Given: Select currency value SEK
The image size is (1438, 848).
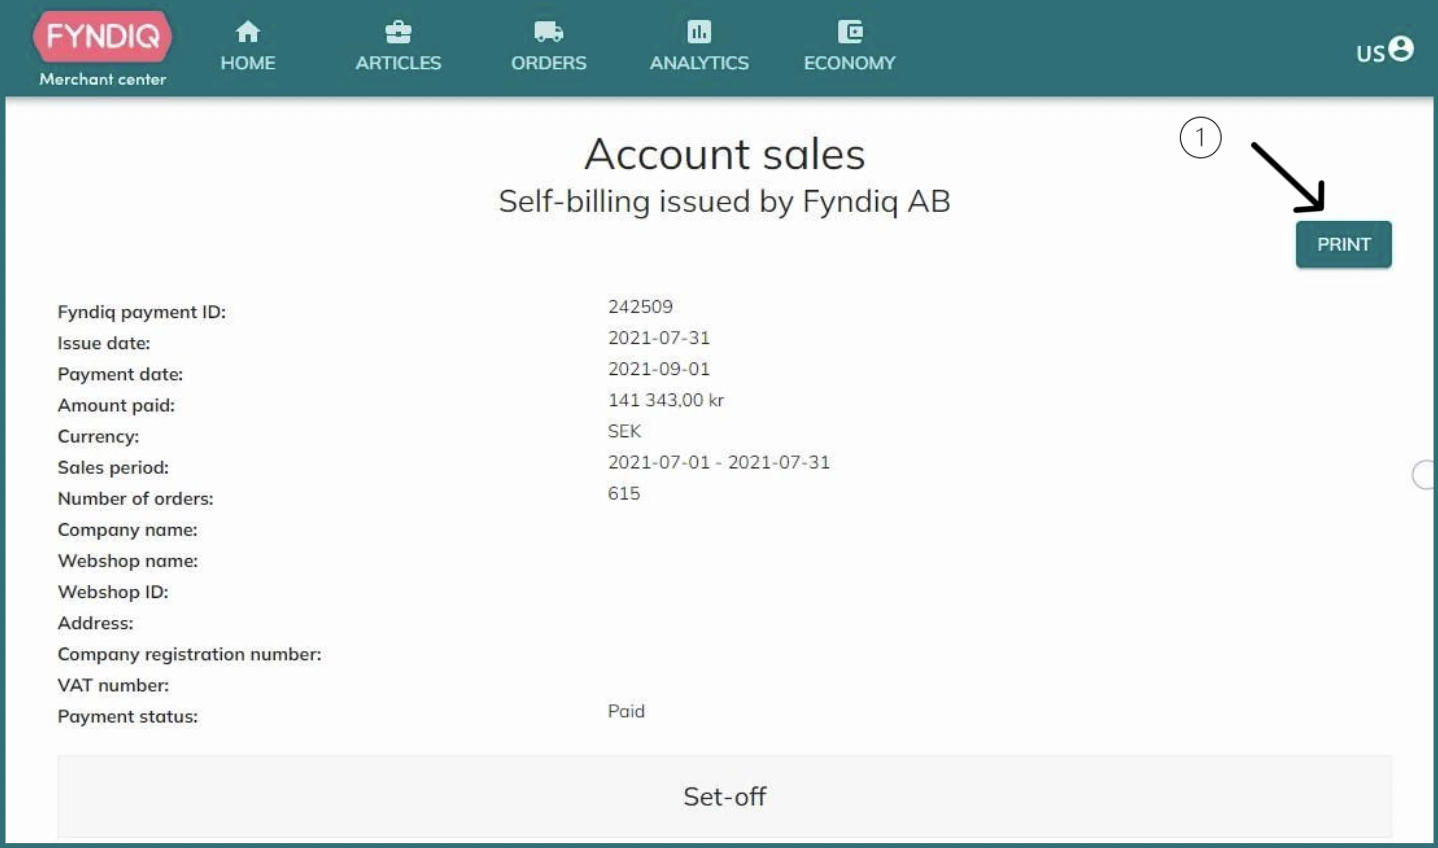Looking at the screenshot, I should 624,430.
